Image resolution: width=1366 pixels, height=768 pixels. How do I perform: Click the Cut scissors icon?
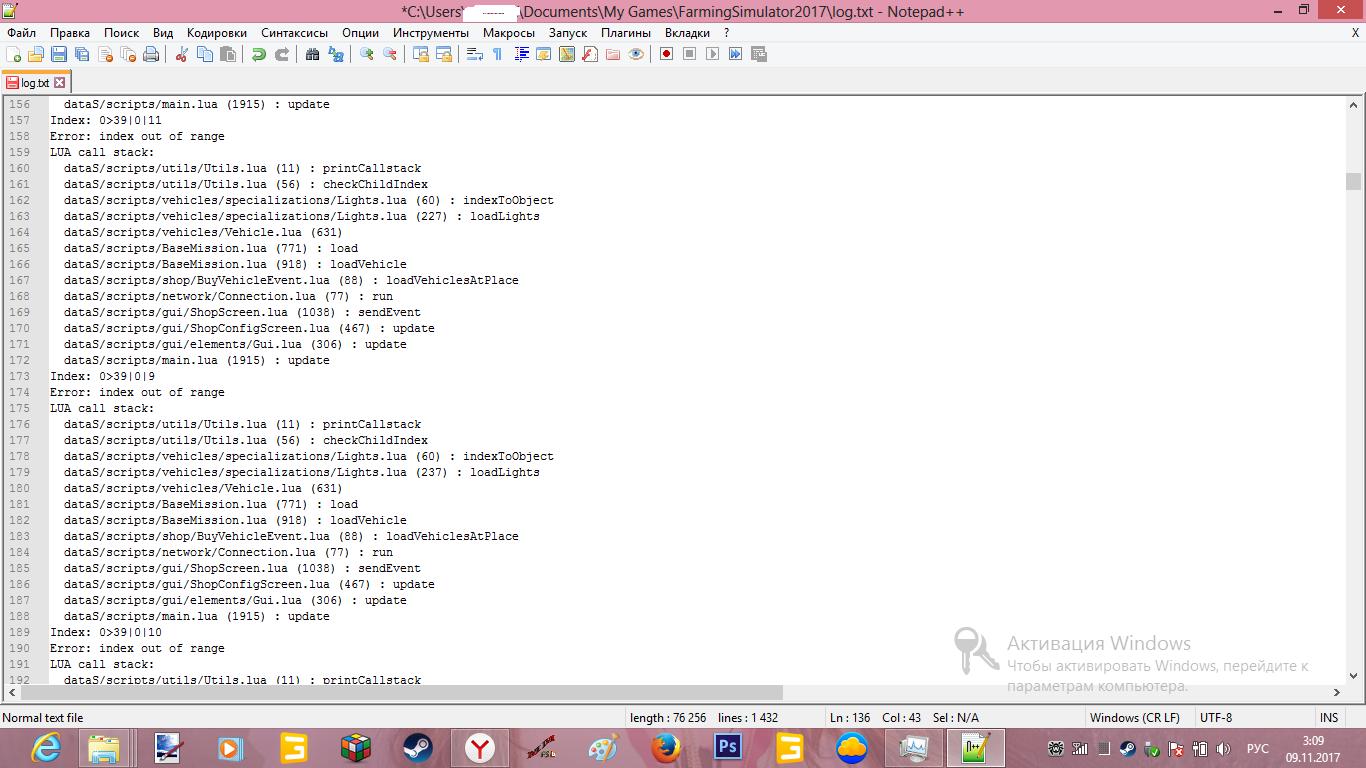[182, 55]
